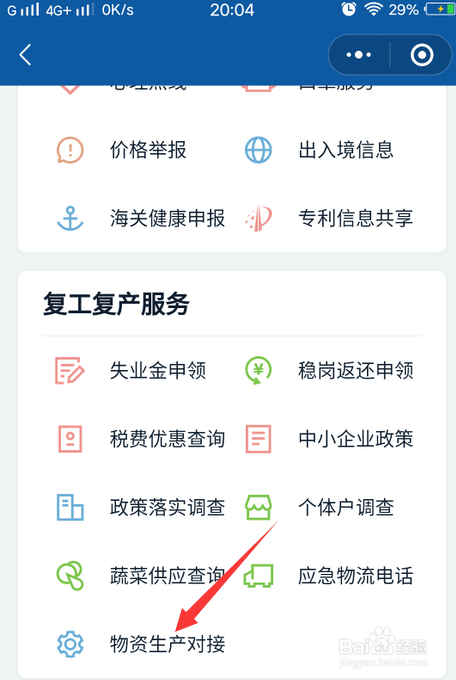456x680 pixels.
Task: Tap the 复工复产服务 section heading
Action: (116, 304)
